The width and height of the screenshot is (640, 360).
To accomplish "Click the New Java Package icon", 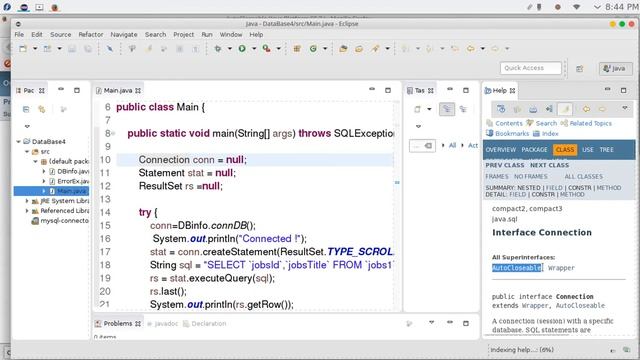I will point(297,49).
